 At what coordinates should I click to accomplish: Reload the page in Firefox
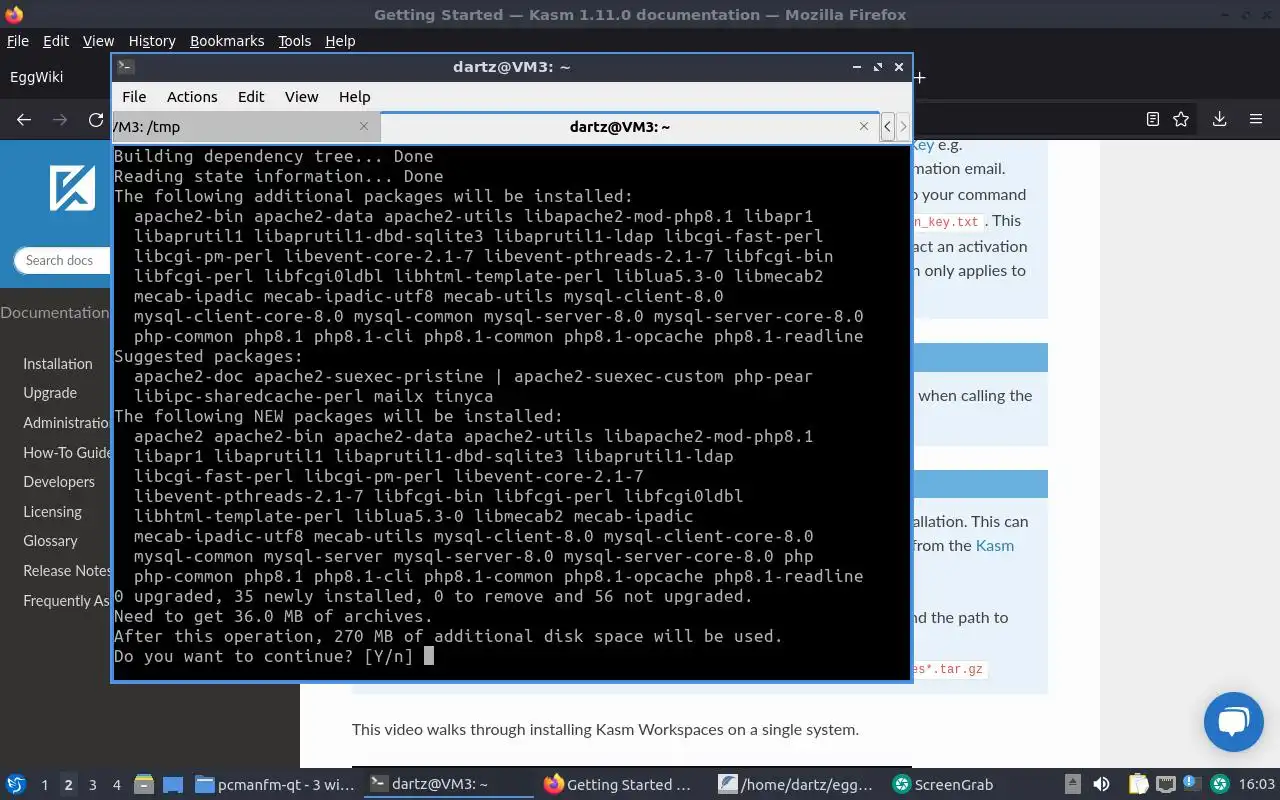click(96, 119)
